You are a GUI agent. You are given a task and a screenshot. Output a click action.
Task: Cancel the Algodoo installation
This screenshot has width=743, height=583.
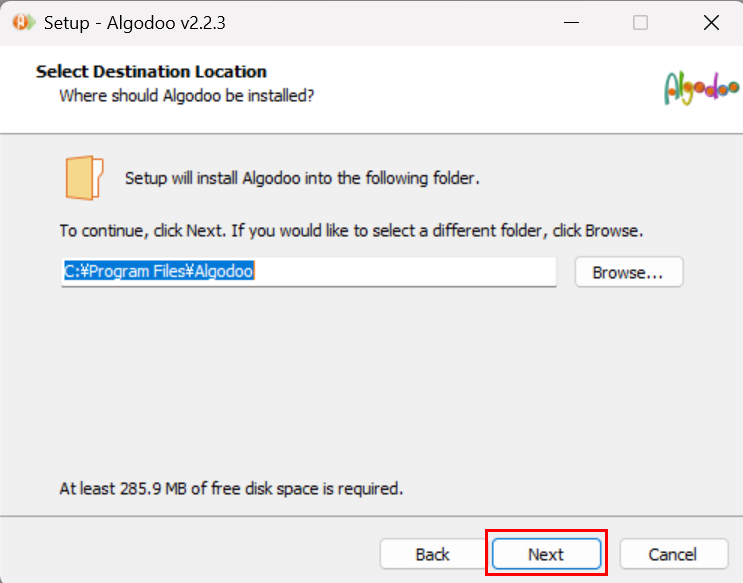(673, 554)
